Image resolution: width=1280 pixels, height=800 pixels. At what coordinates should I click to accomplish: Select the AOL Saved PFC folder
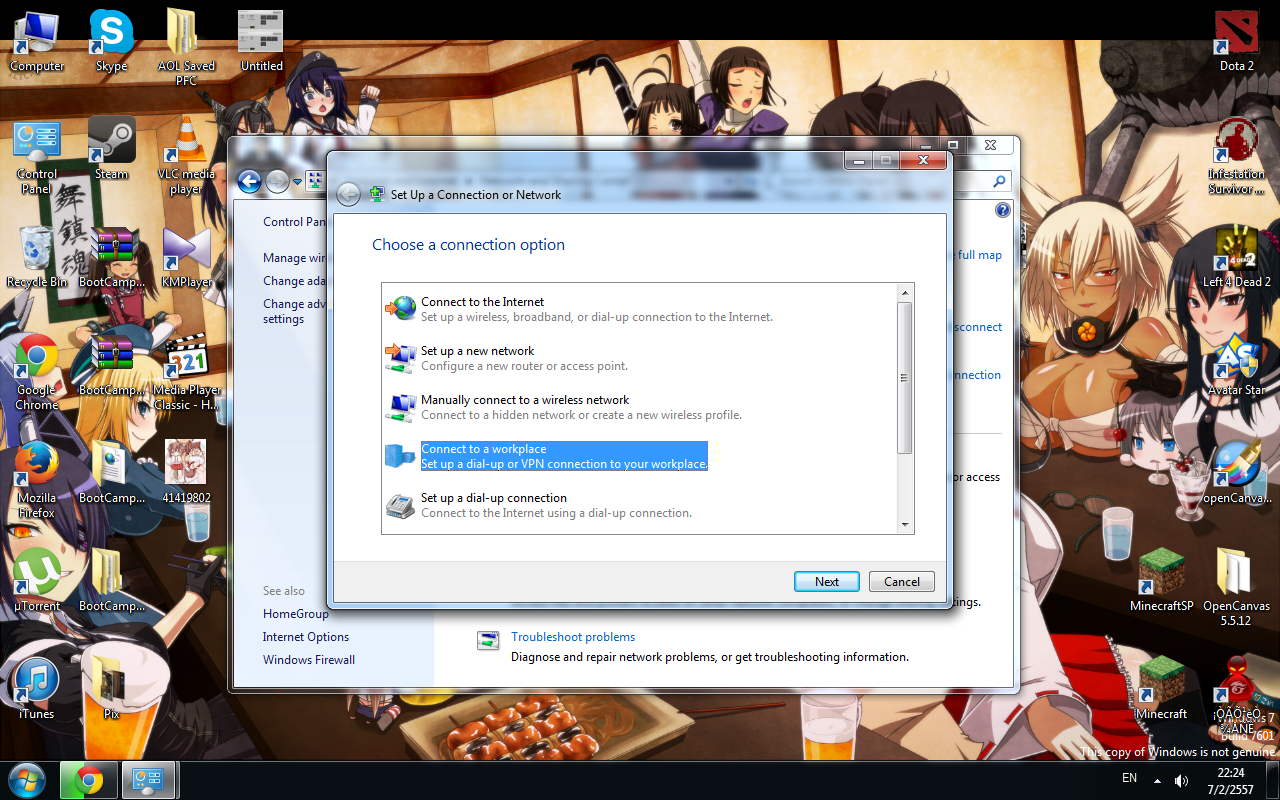pyautogui.click(x=186, y=47)
